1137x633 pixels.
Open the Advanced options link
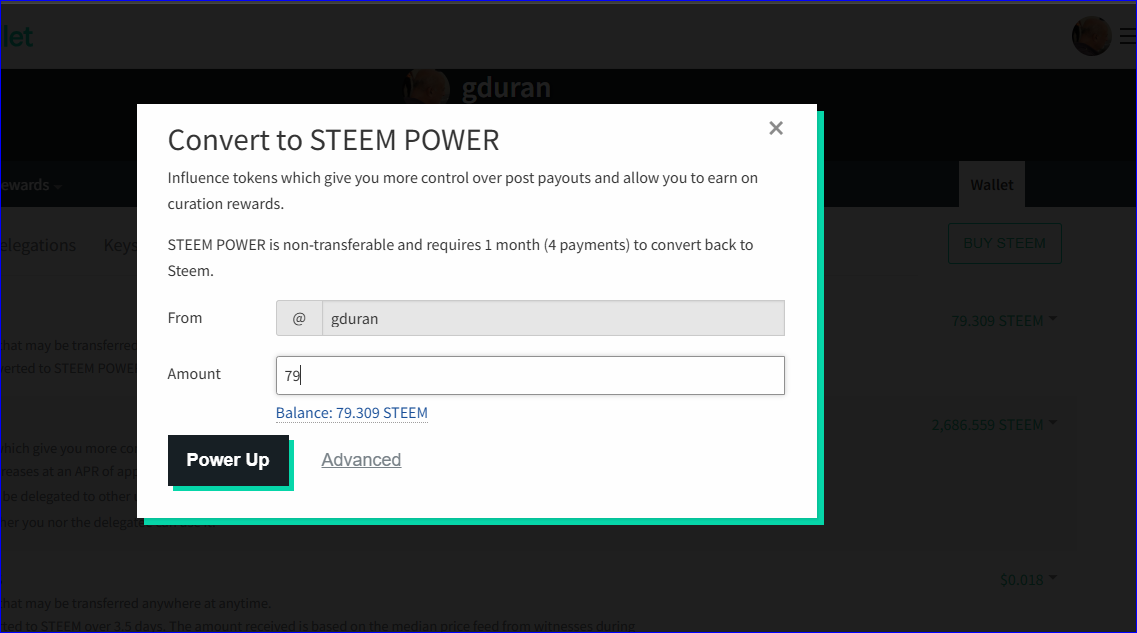pos(361,460)
